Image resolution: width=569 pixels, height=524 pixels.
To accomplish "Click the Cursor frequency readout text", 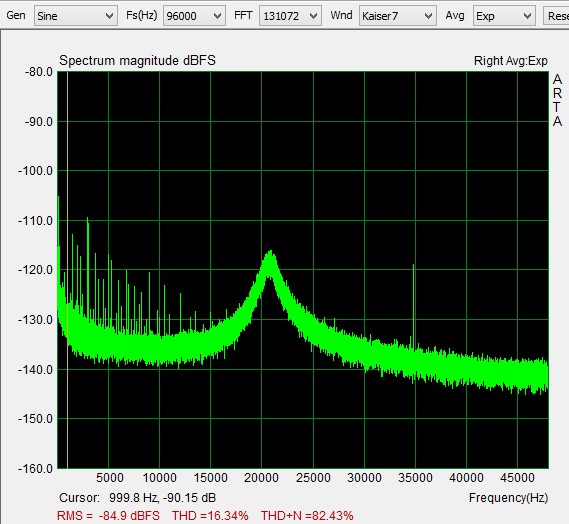I will pyautogui.click(x=138, y=498).
